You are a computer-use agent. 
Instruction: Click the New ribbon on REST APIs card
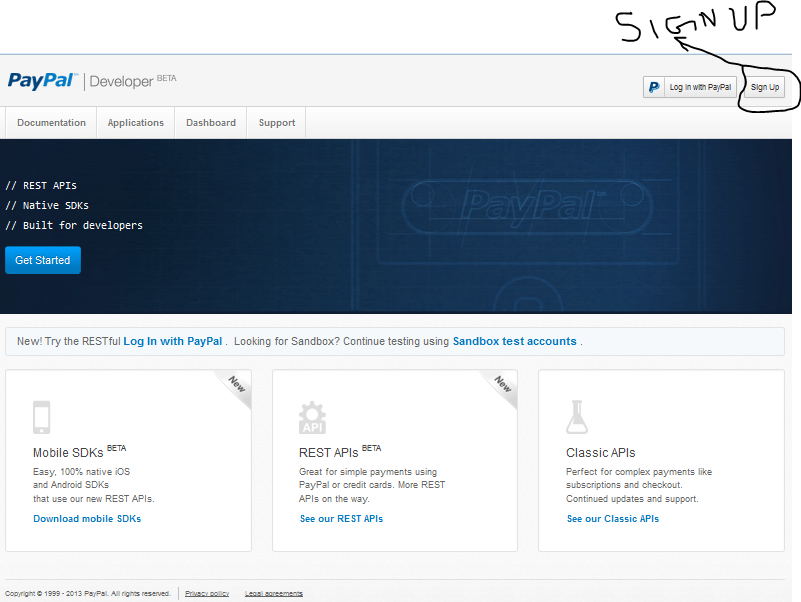click(500, 388)
